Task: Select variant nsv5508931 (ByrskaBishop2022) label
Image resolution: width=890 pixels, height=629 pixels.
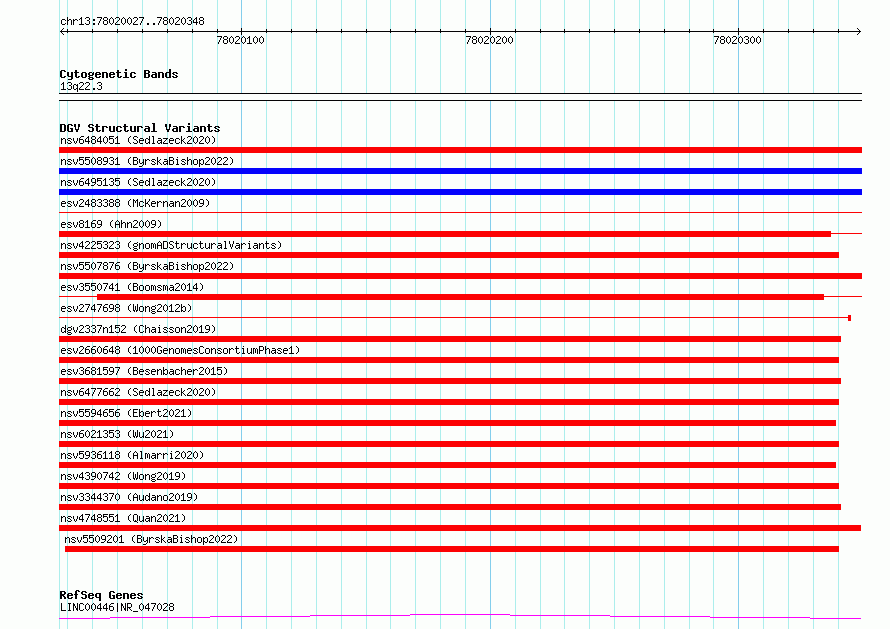Action: tap(147, 161)
